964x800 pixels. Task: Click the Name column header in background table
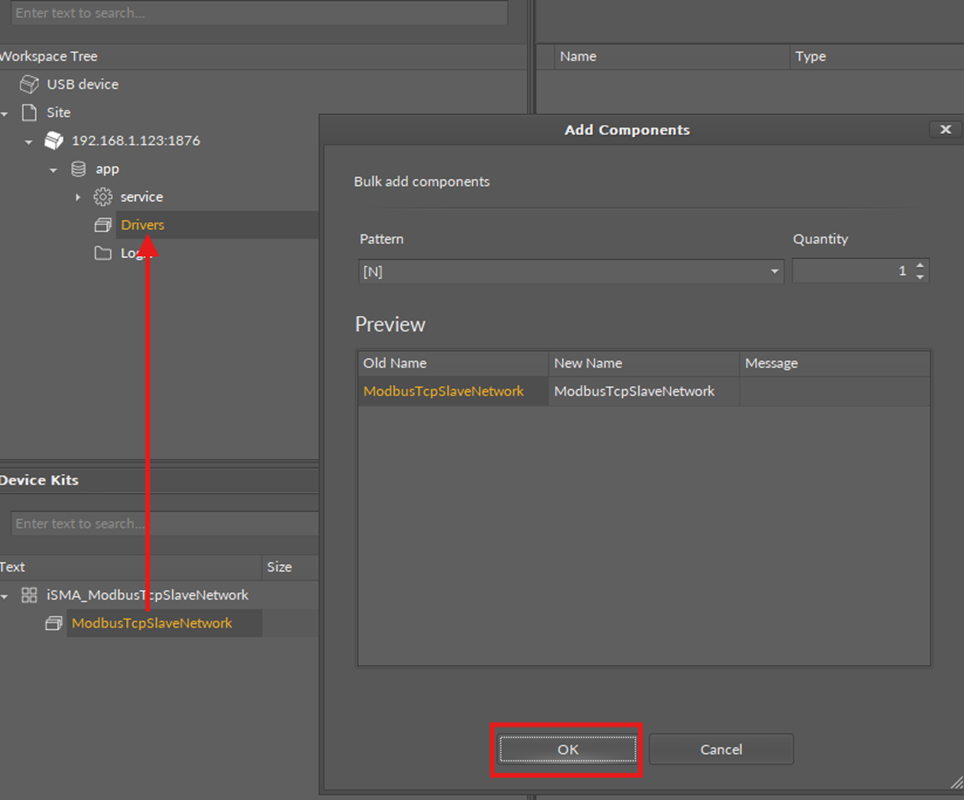pyautogui.click(x=671, y=56)
